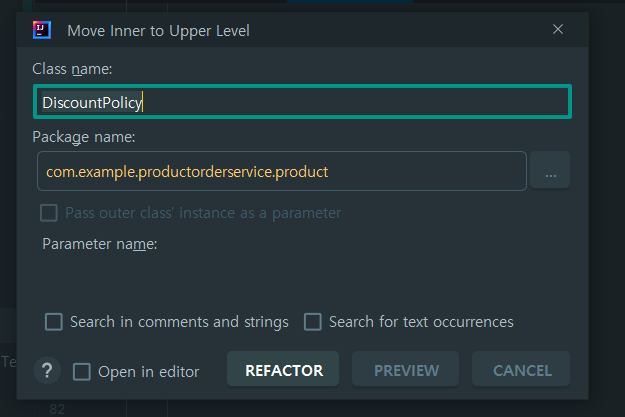The height and width of the screenshot is (417, 625).
Task: Browse packages with the ellipsis button
Action: click(x=550, y=170)
